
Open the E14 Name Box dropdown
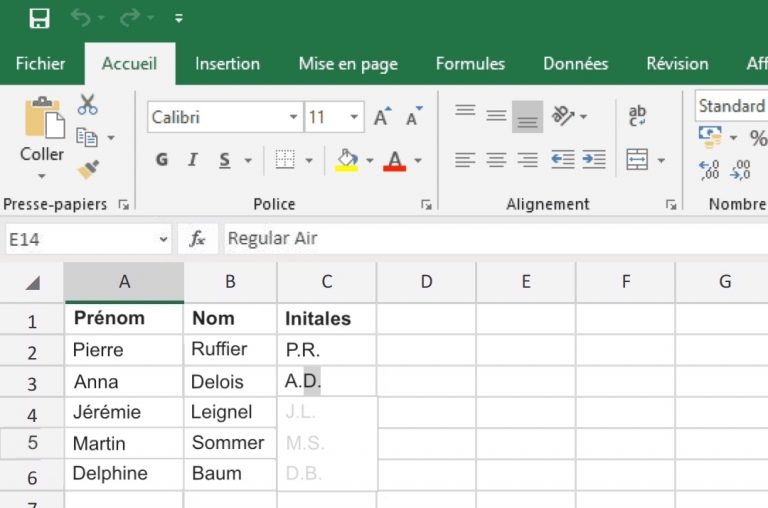click(x=164, y=239)
